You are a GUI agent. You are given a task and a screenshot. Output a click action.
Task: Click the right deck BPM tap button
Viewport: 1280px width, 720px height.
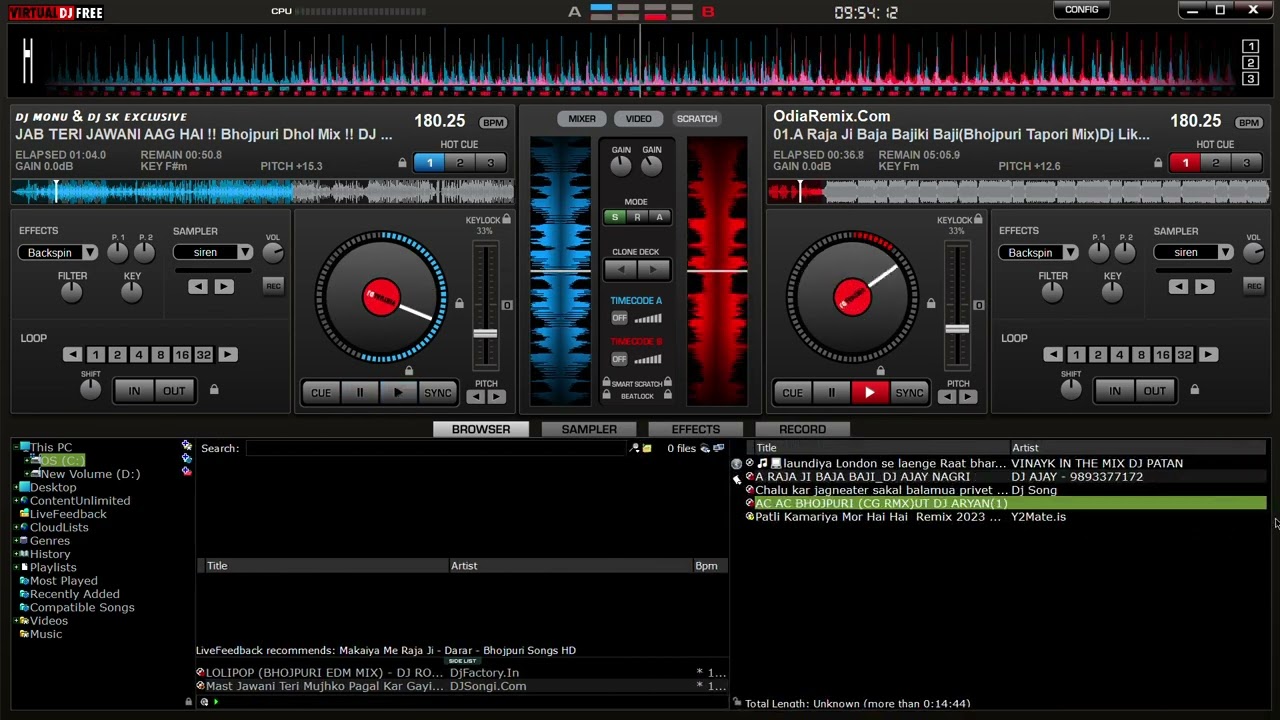(x=1249, y=122)
